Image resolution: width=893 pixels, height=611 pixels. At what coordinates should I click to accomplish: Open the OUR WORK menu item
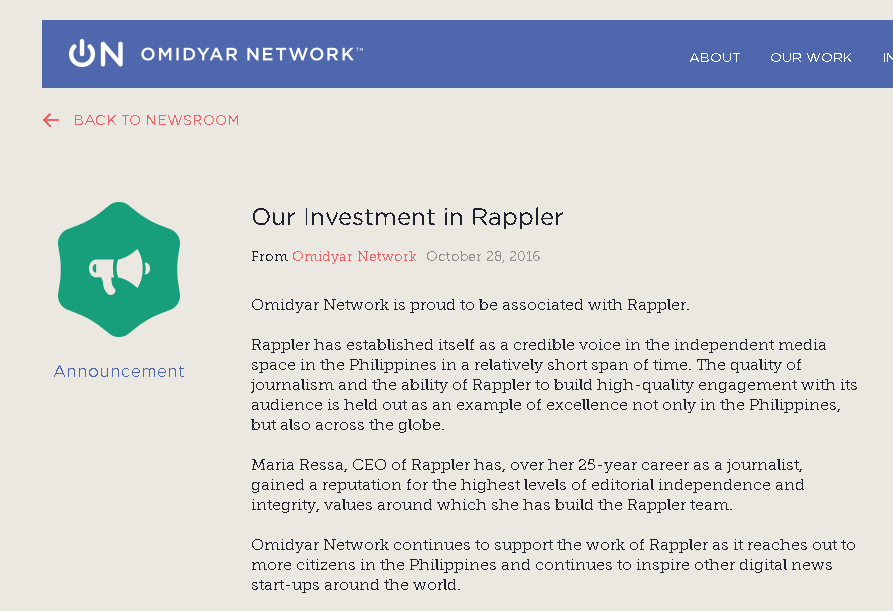pos(810,58)
